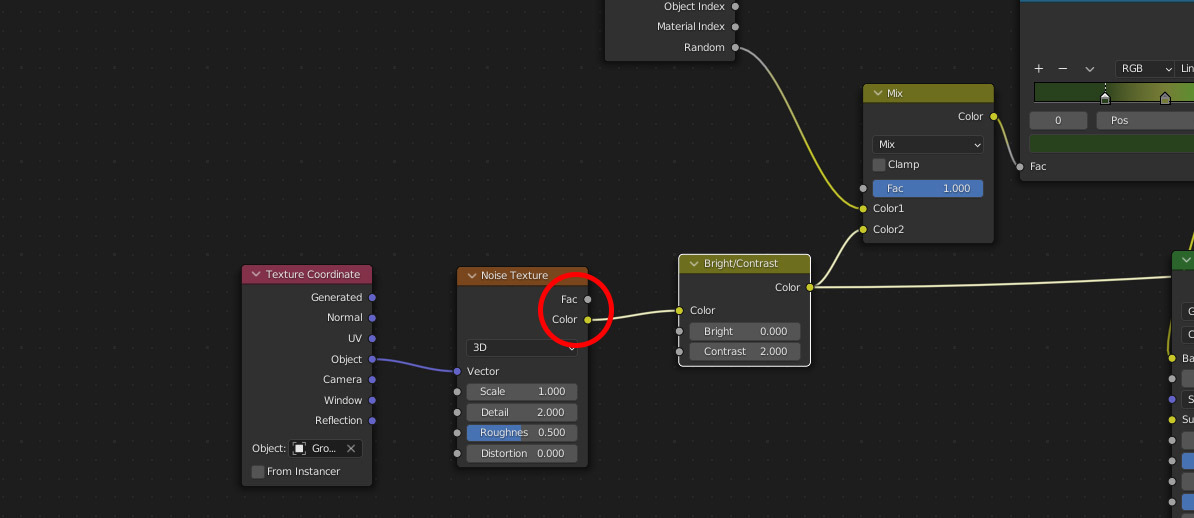Click the Random output socket
The width and height of the screenshot is (1194, 518).
point(735,47)
